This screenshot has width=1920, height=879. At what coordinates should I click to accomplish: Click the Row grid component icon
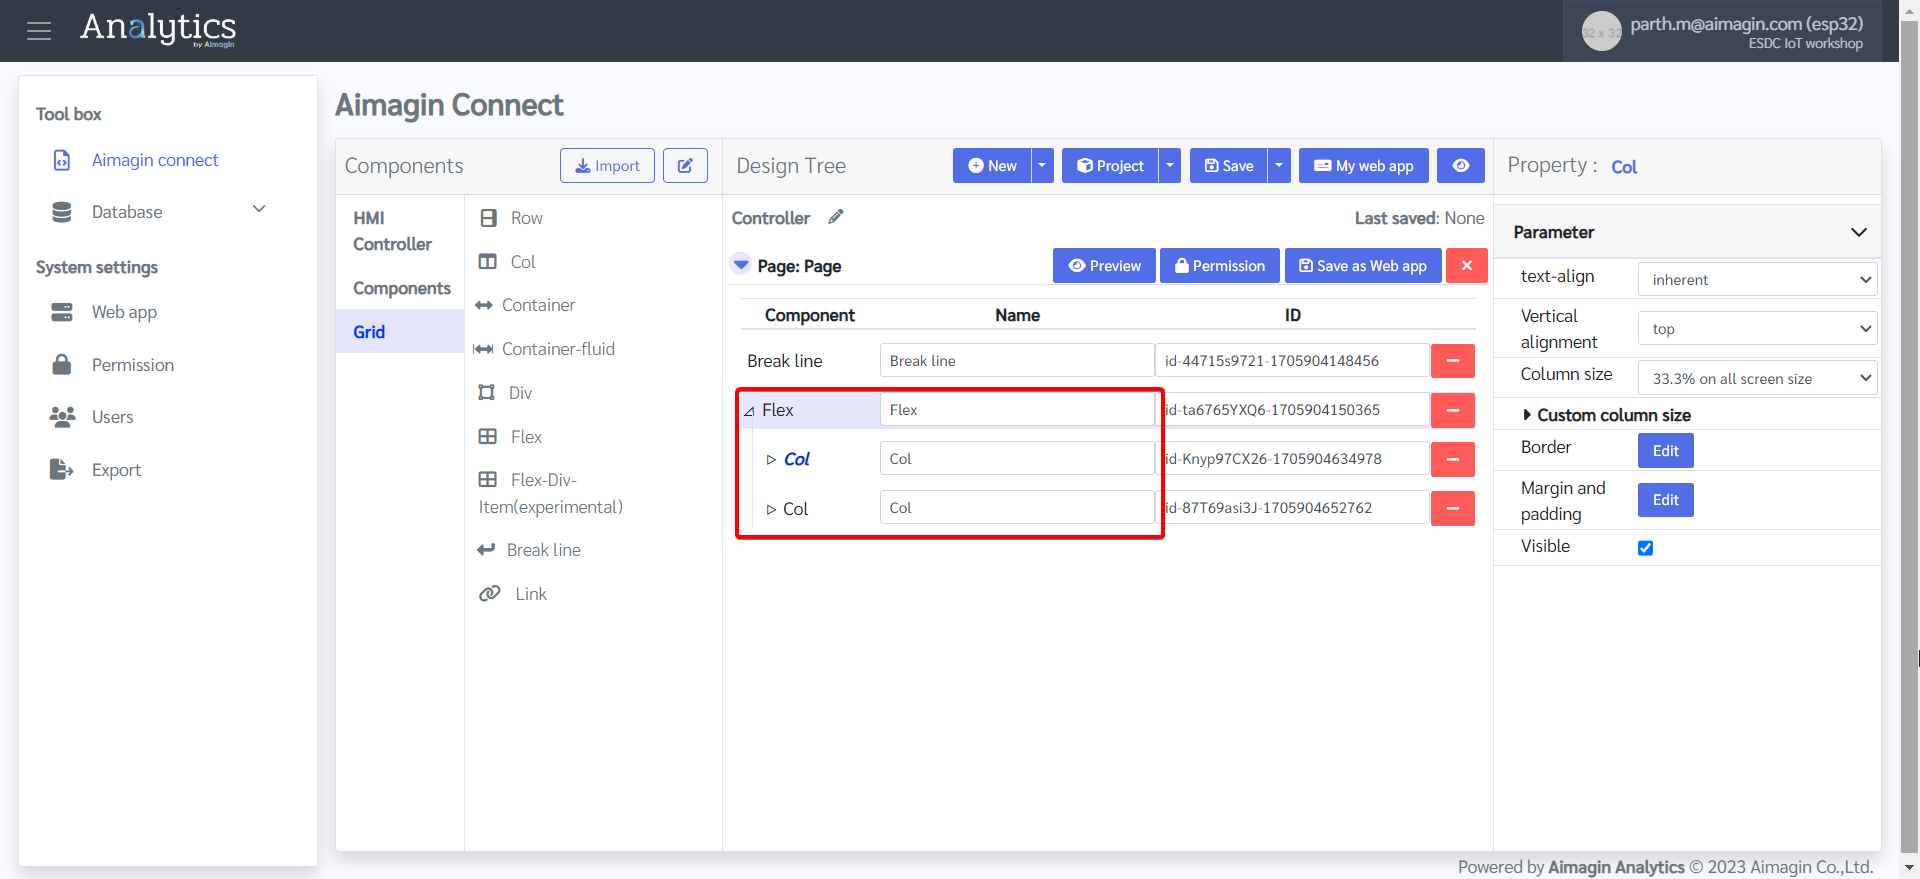(488, 218)
